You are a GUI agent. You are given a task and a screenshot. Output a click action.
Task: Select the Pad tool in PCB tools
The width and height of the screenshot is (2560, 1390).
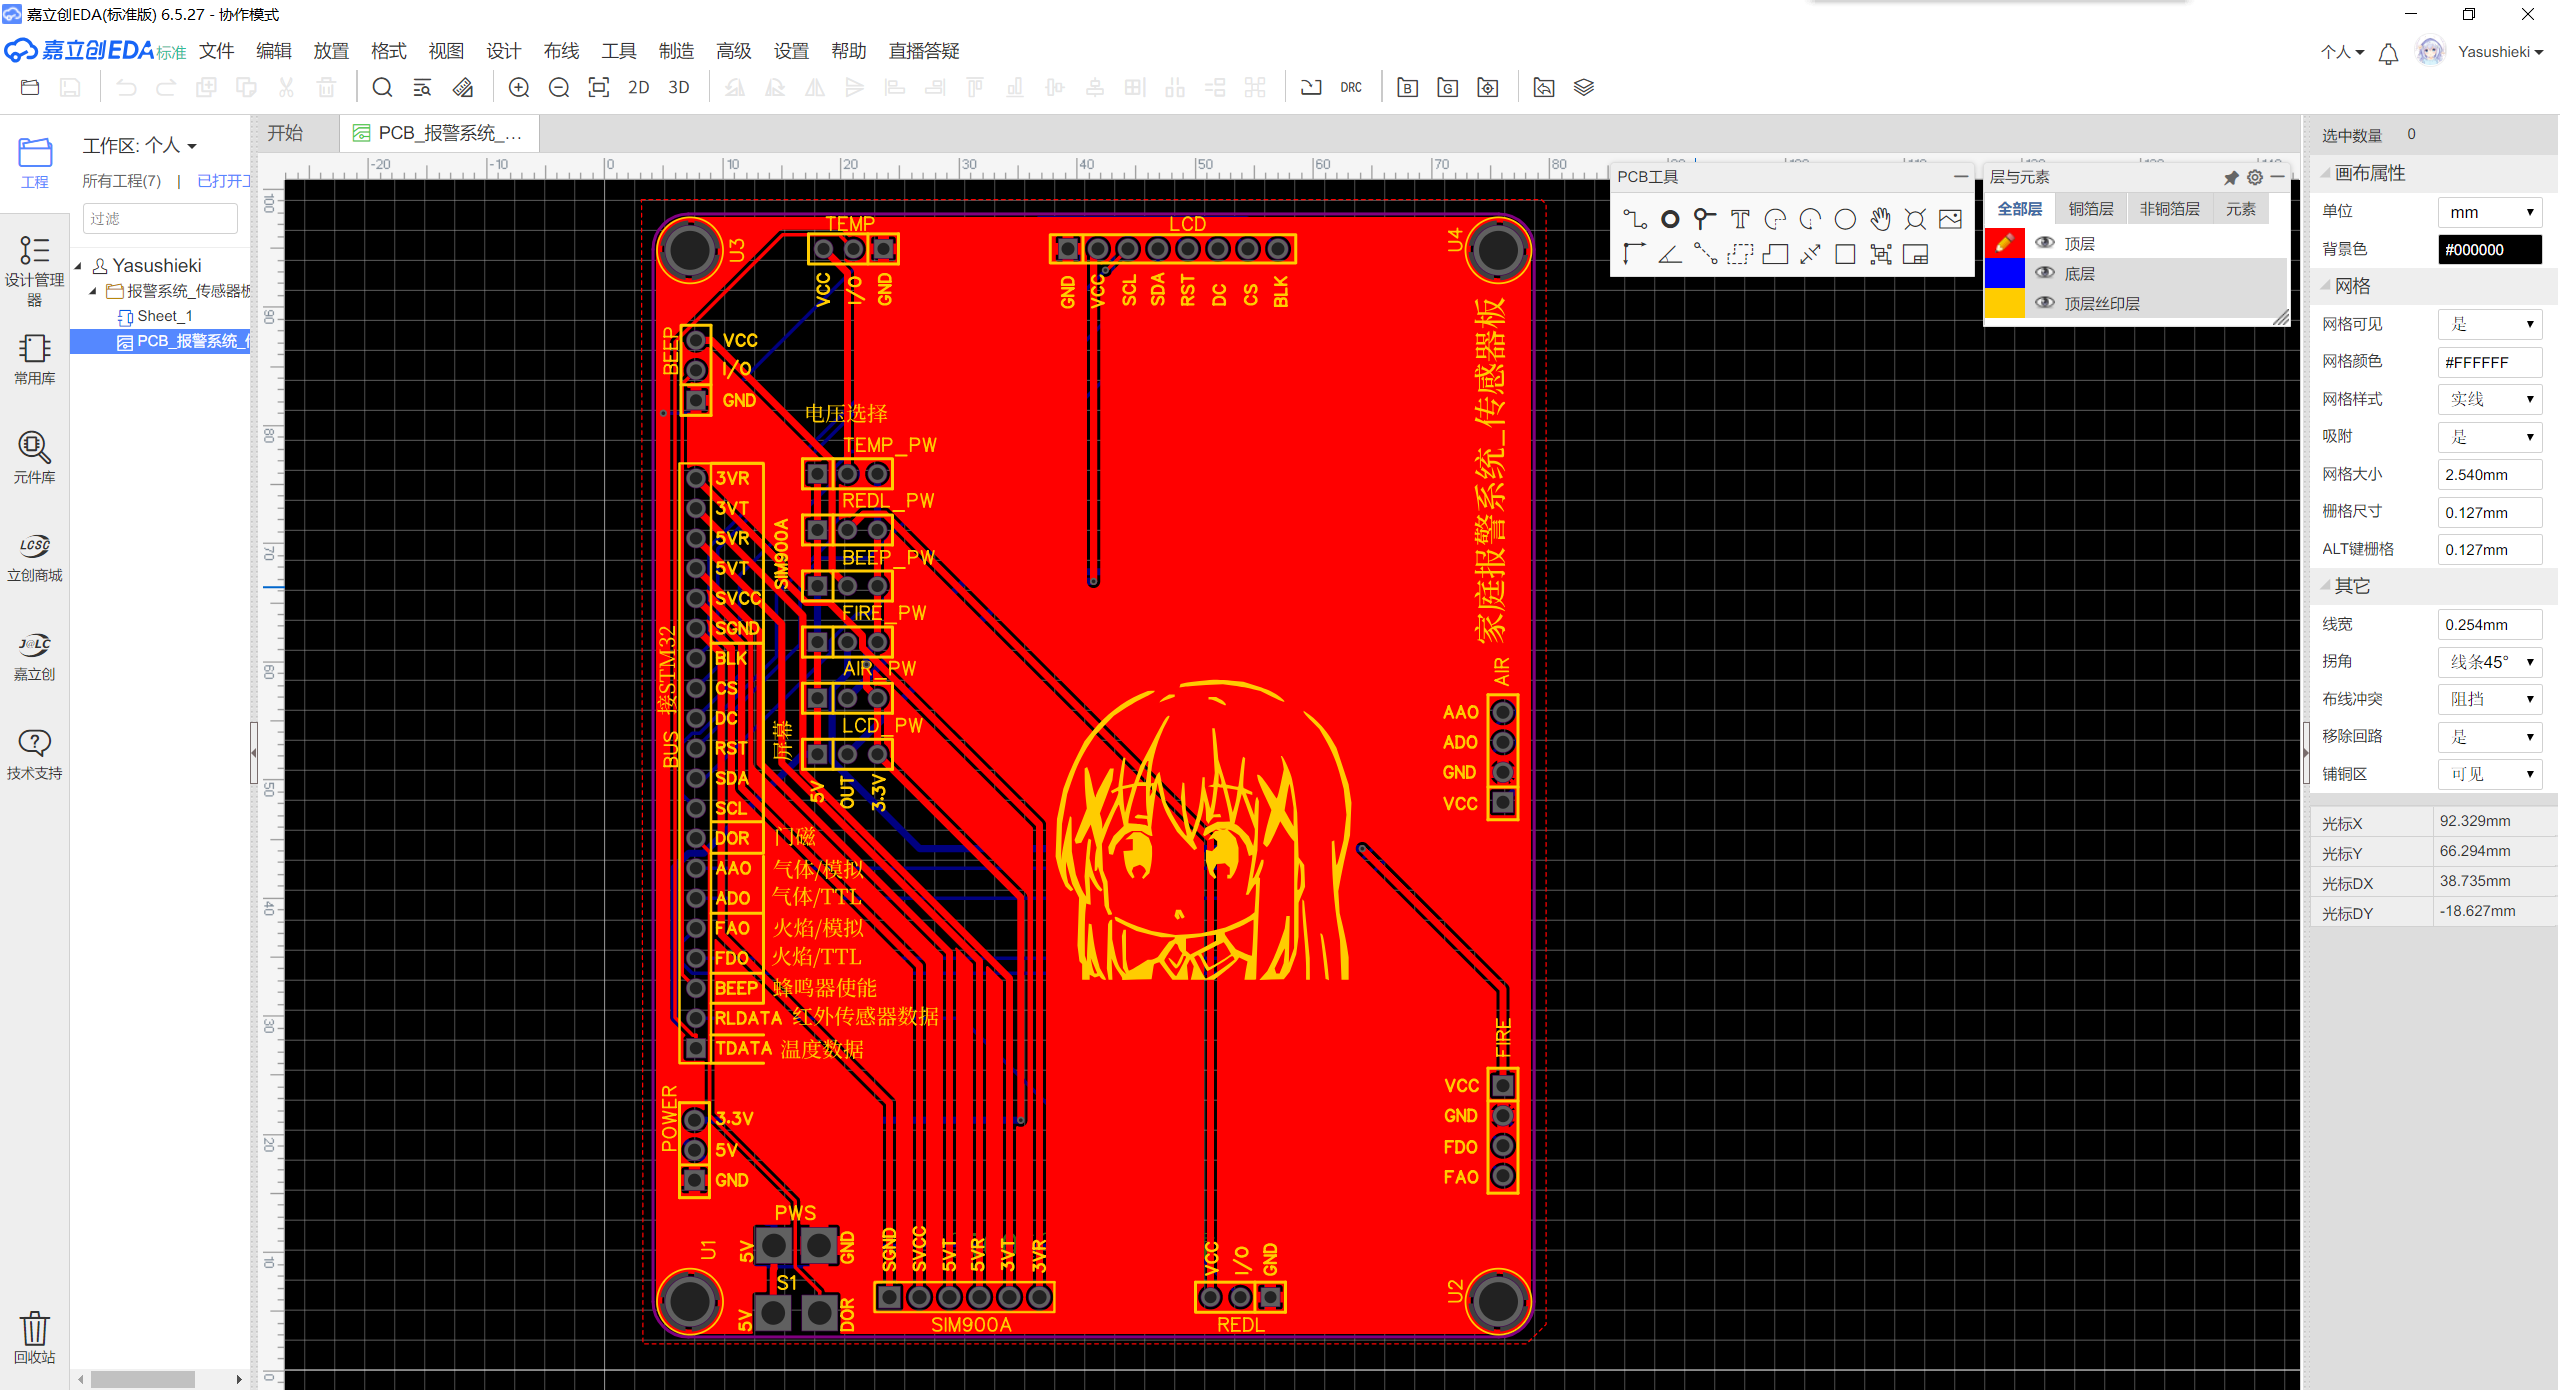tap(1670, 219)
